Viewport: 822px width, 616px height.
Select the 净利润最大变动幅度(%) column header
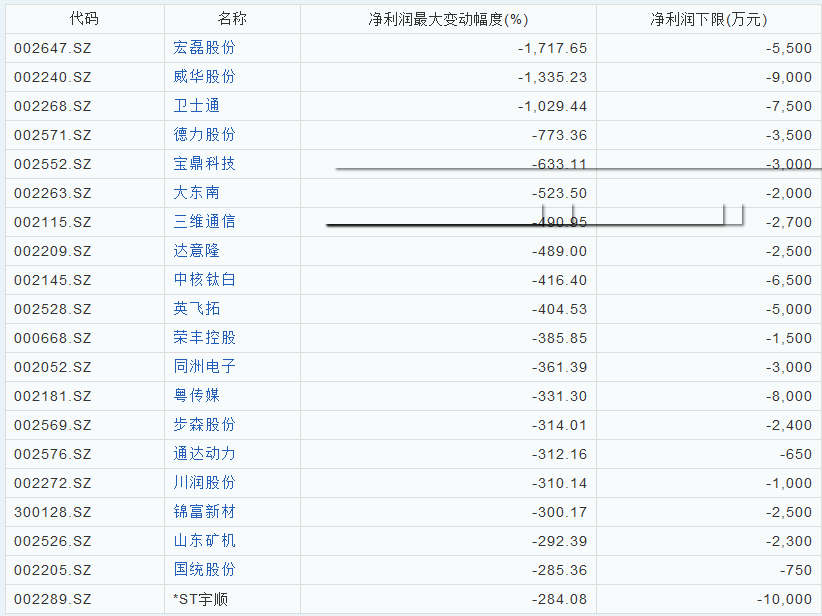coord(448,19)
